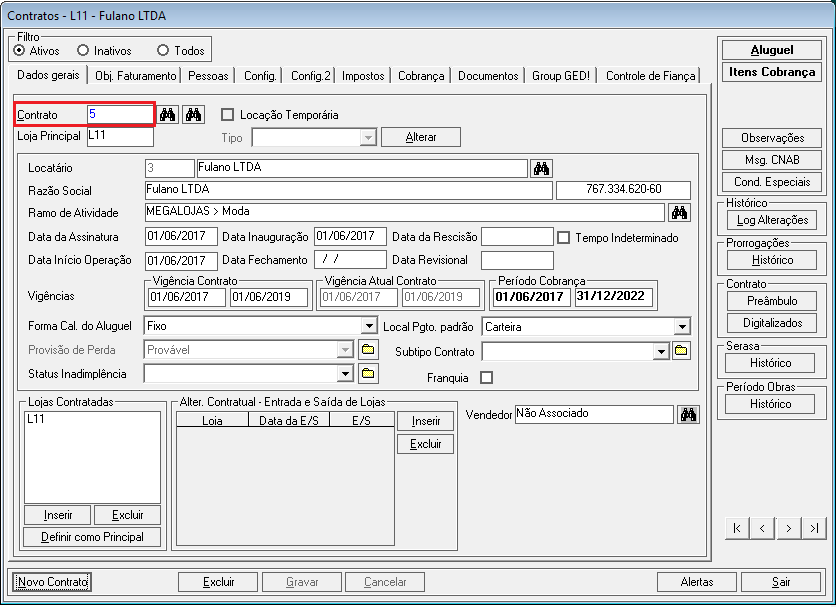Check the Locação Temporária checkbox
Screen dimensions: 836x607
pyautogui.click(x=228, y=115)
